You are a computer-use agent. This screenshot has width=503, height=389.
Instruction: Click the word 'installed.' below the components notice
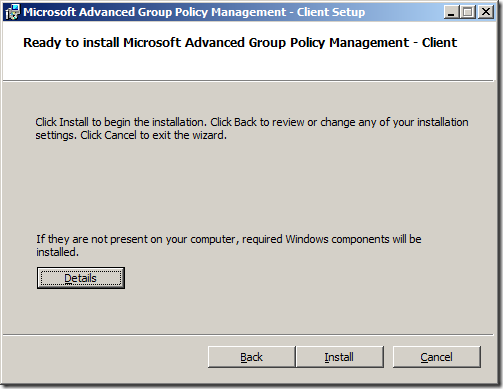click(x=57, y=252)
